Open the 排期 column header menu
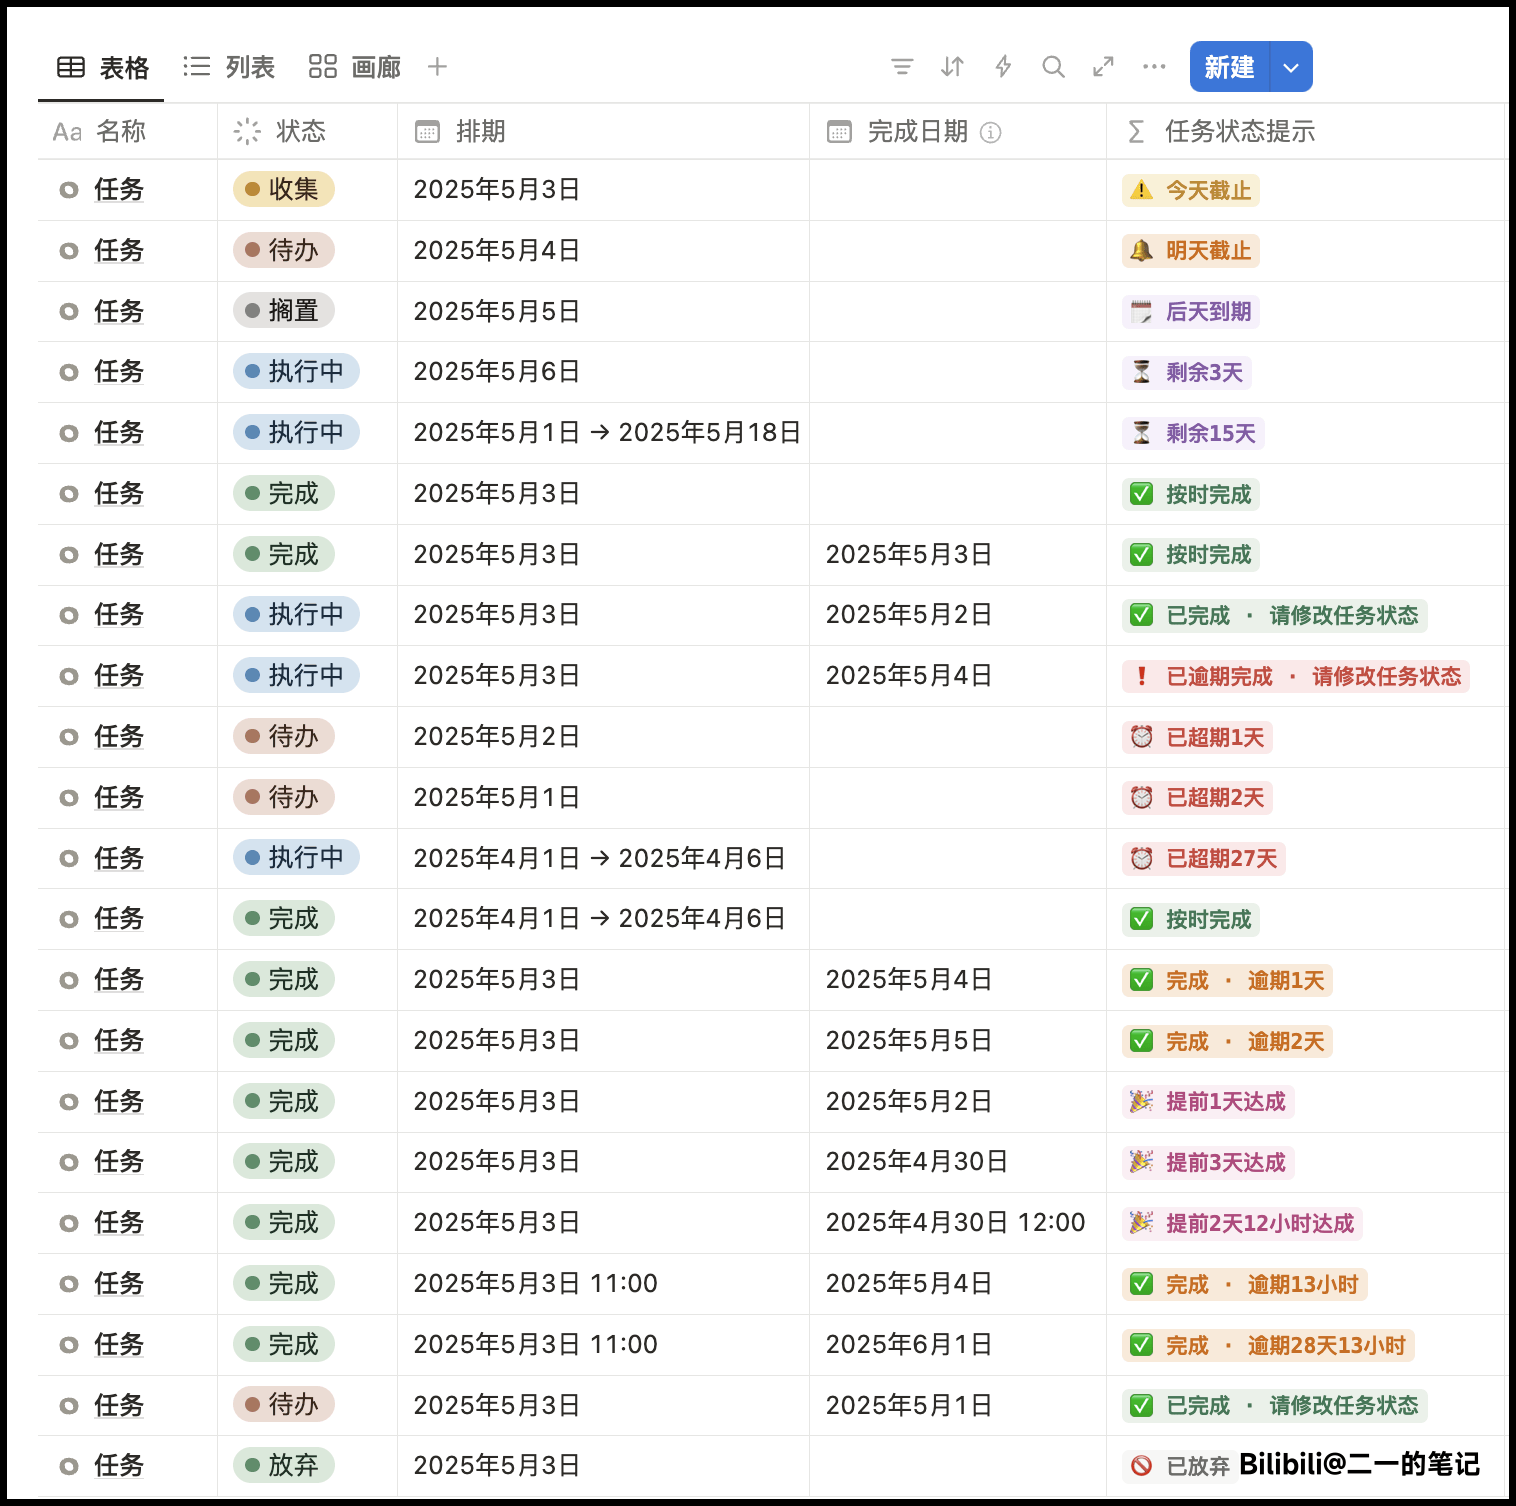The height and width of the screenshot is (1506, 1516). coord(480,131)
